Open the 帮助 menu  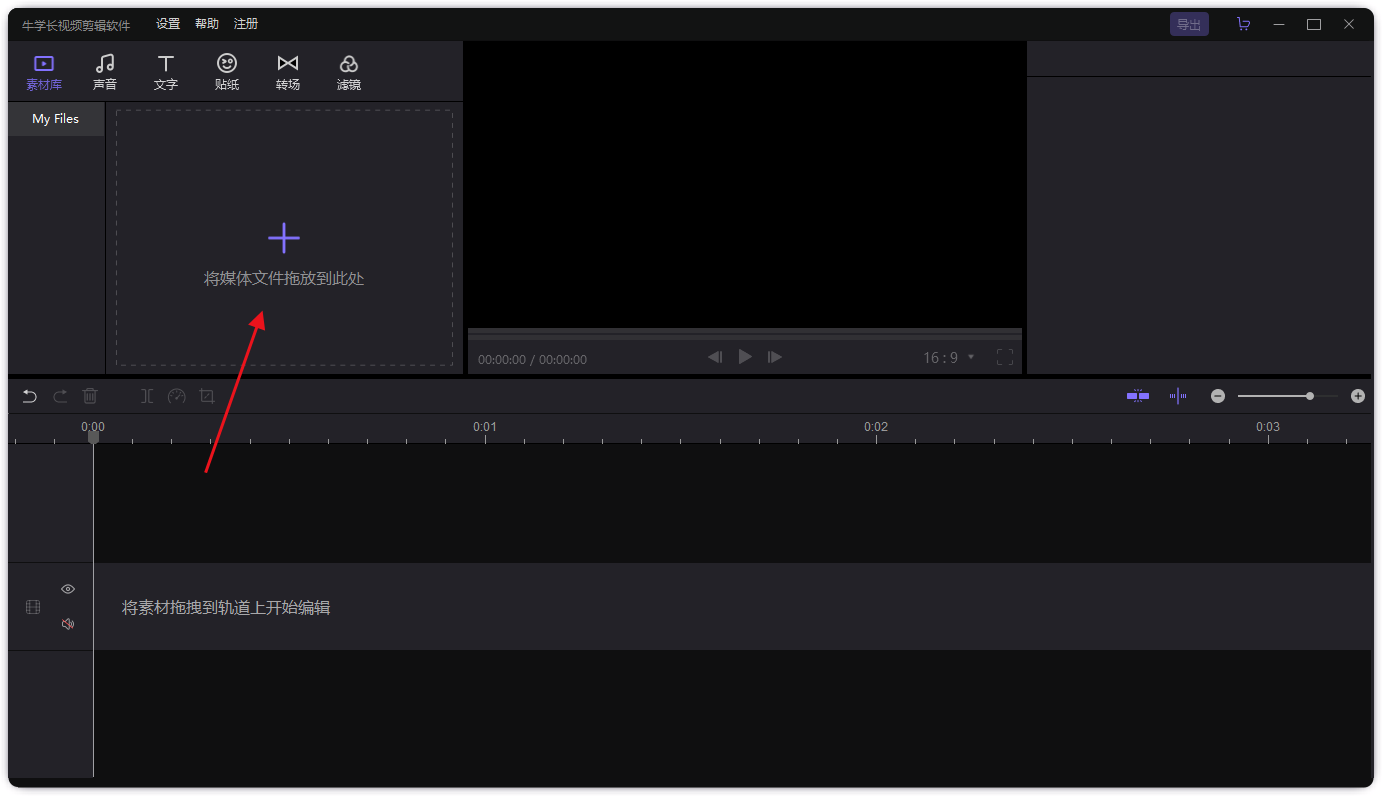(x=207, y=24)
